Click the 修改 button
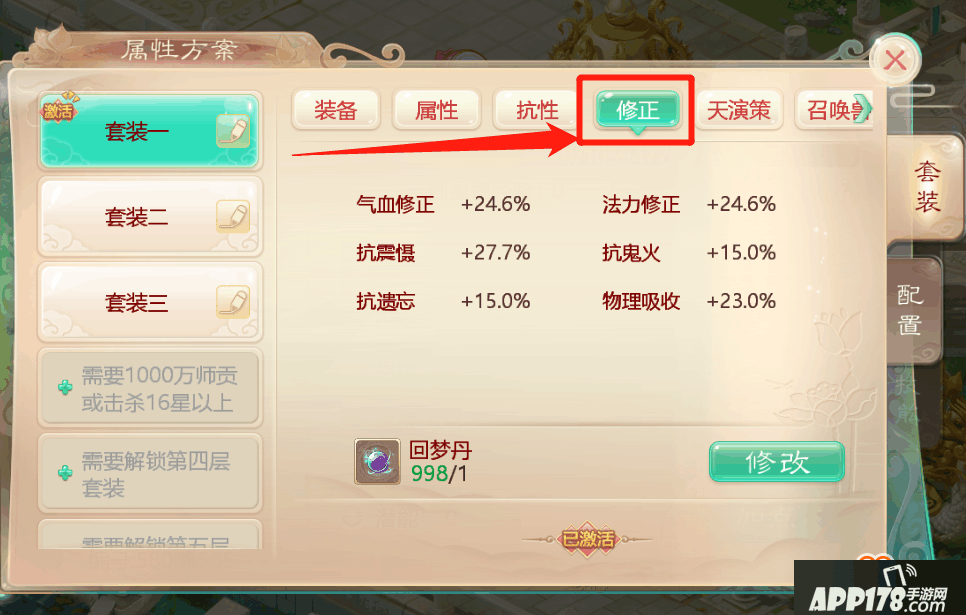The height and width of the screenshot is (615, 966). 776,462
